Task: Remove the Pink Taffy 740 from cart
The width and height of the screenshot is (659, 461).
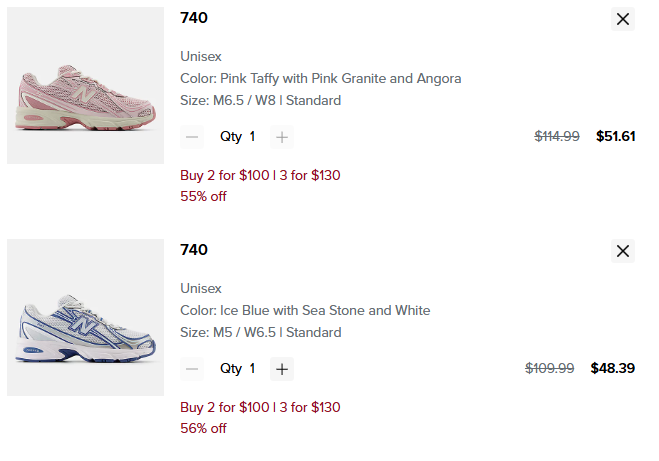Action: click(x=623, y=19)
